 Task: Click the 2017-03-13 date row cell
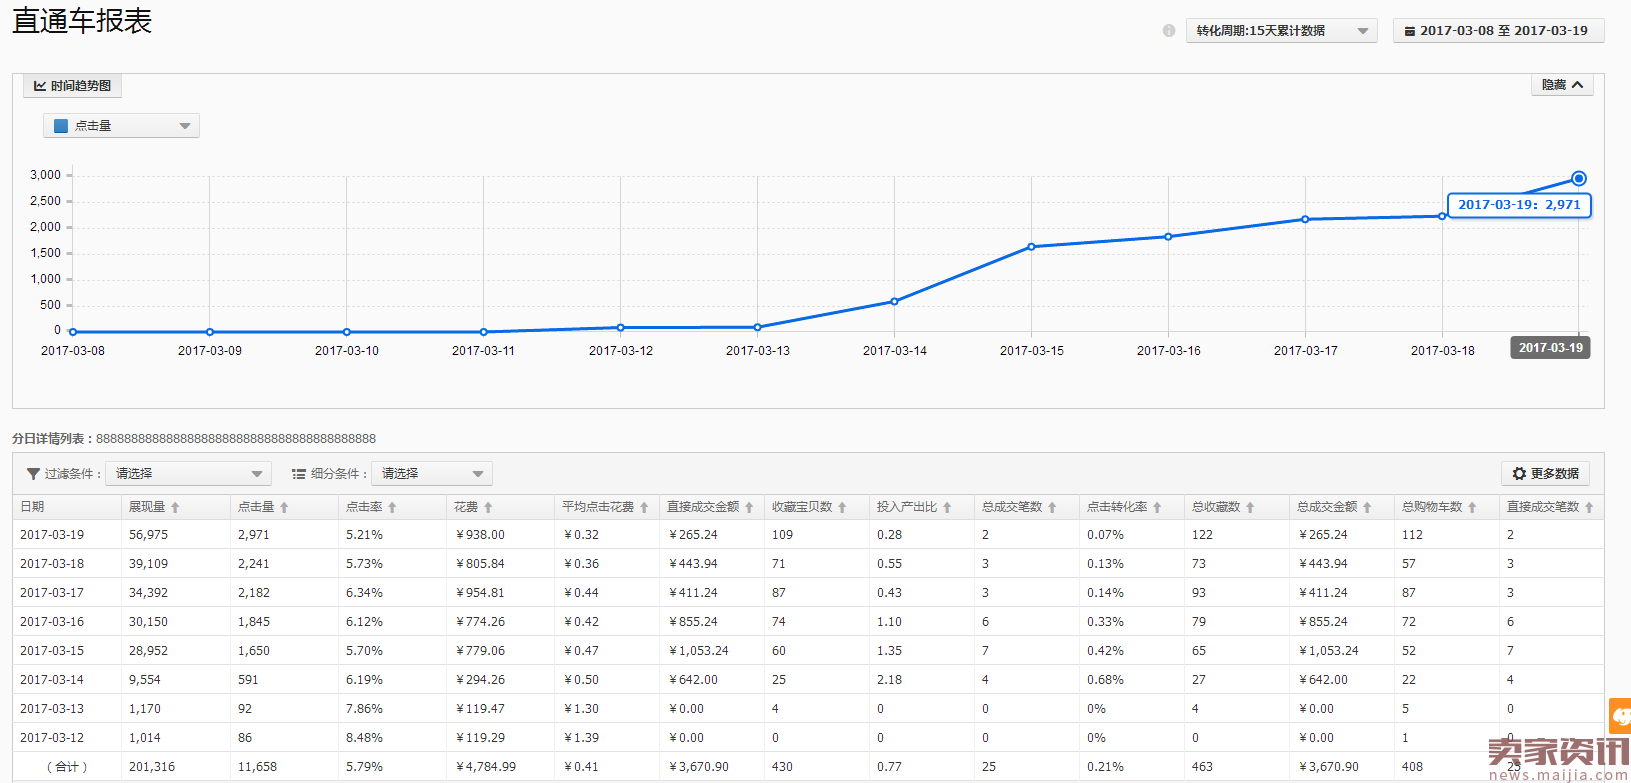[x=52, y=709]
